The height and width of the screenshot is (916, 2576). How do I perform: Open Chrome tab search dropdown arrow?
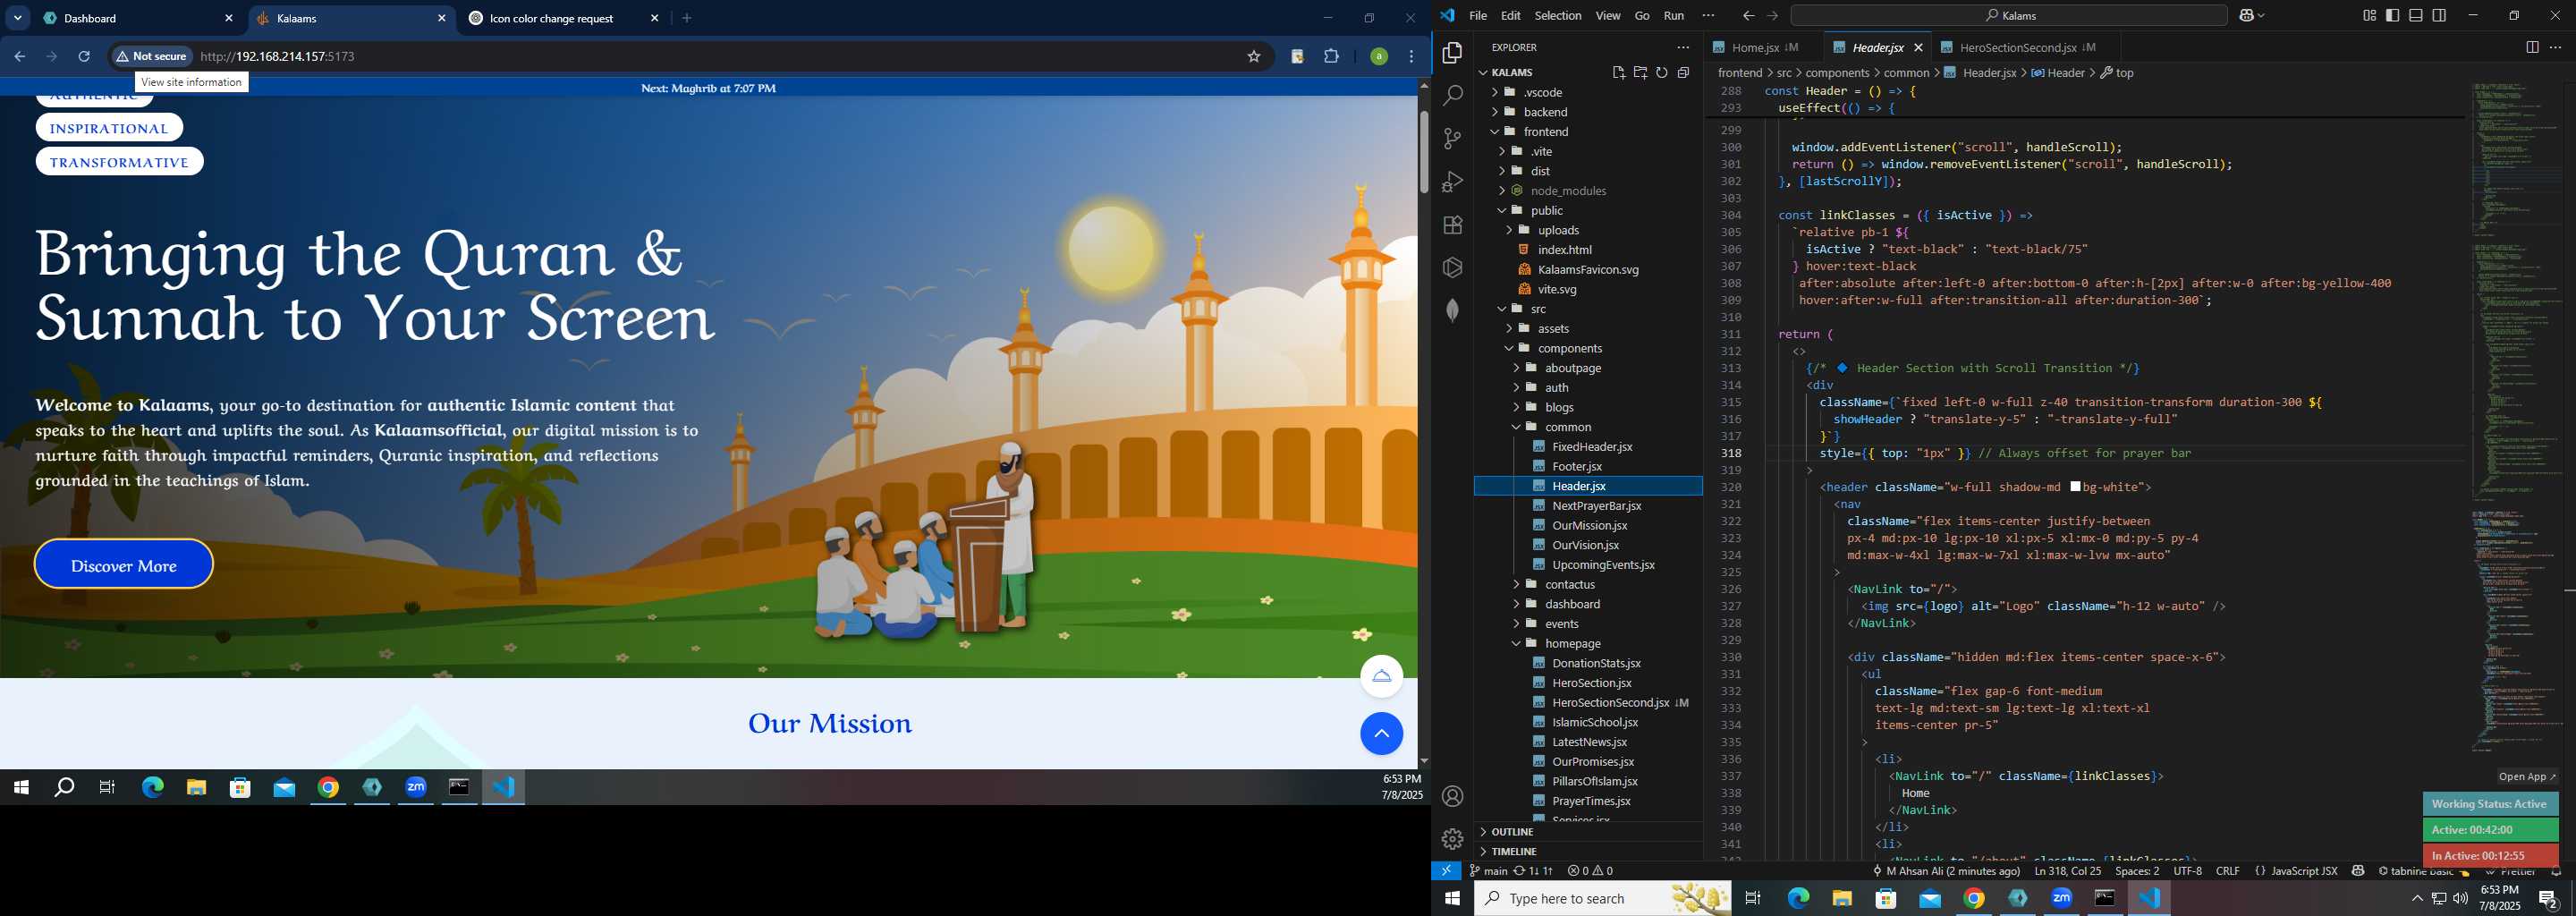[x=18, y=18]
